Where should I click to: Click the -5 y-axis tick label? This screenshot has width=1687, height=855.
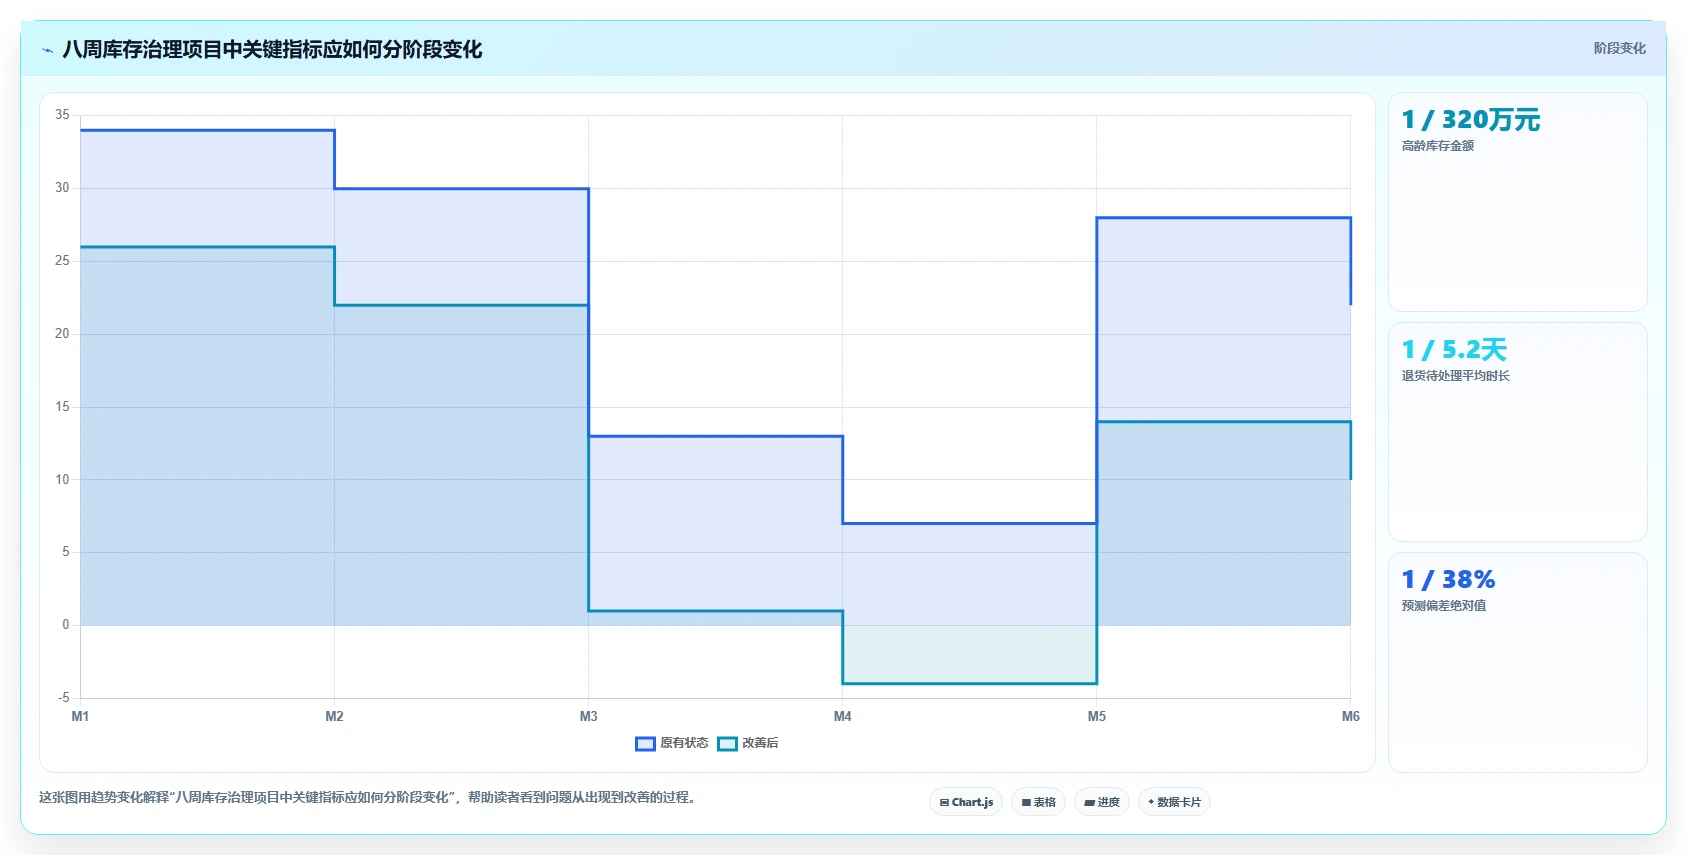pos(63,698)
